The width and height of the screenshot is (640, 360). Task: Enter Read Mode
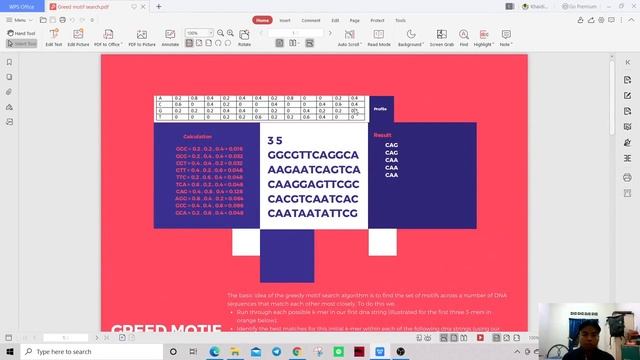(379, 38)
